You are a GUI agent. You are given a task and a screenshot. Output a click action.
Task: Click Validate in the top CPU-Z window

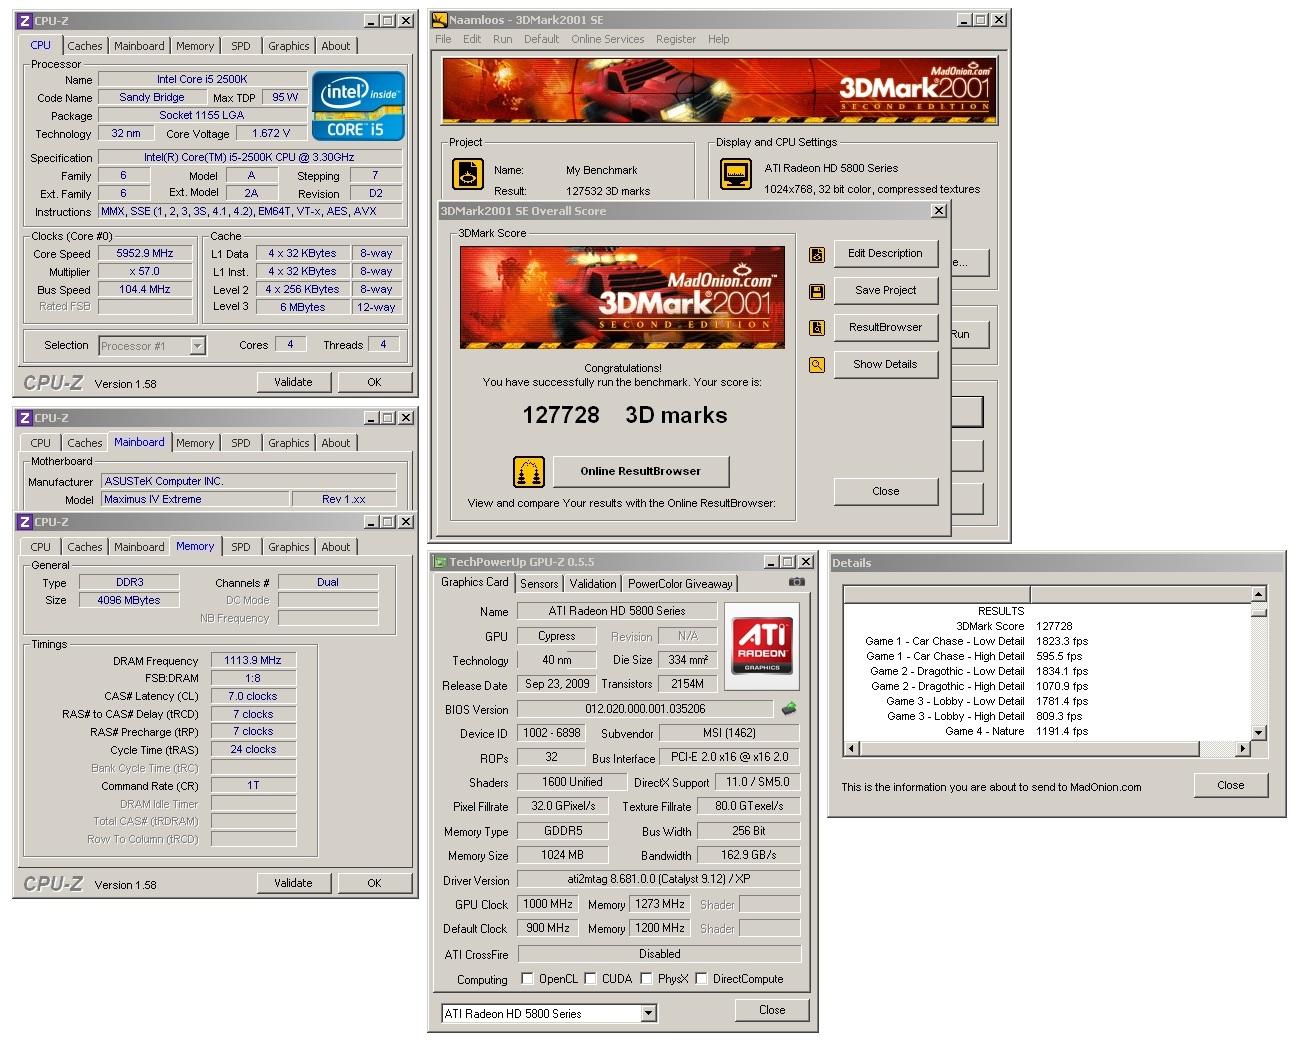(x=293, y=383)
